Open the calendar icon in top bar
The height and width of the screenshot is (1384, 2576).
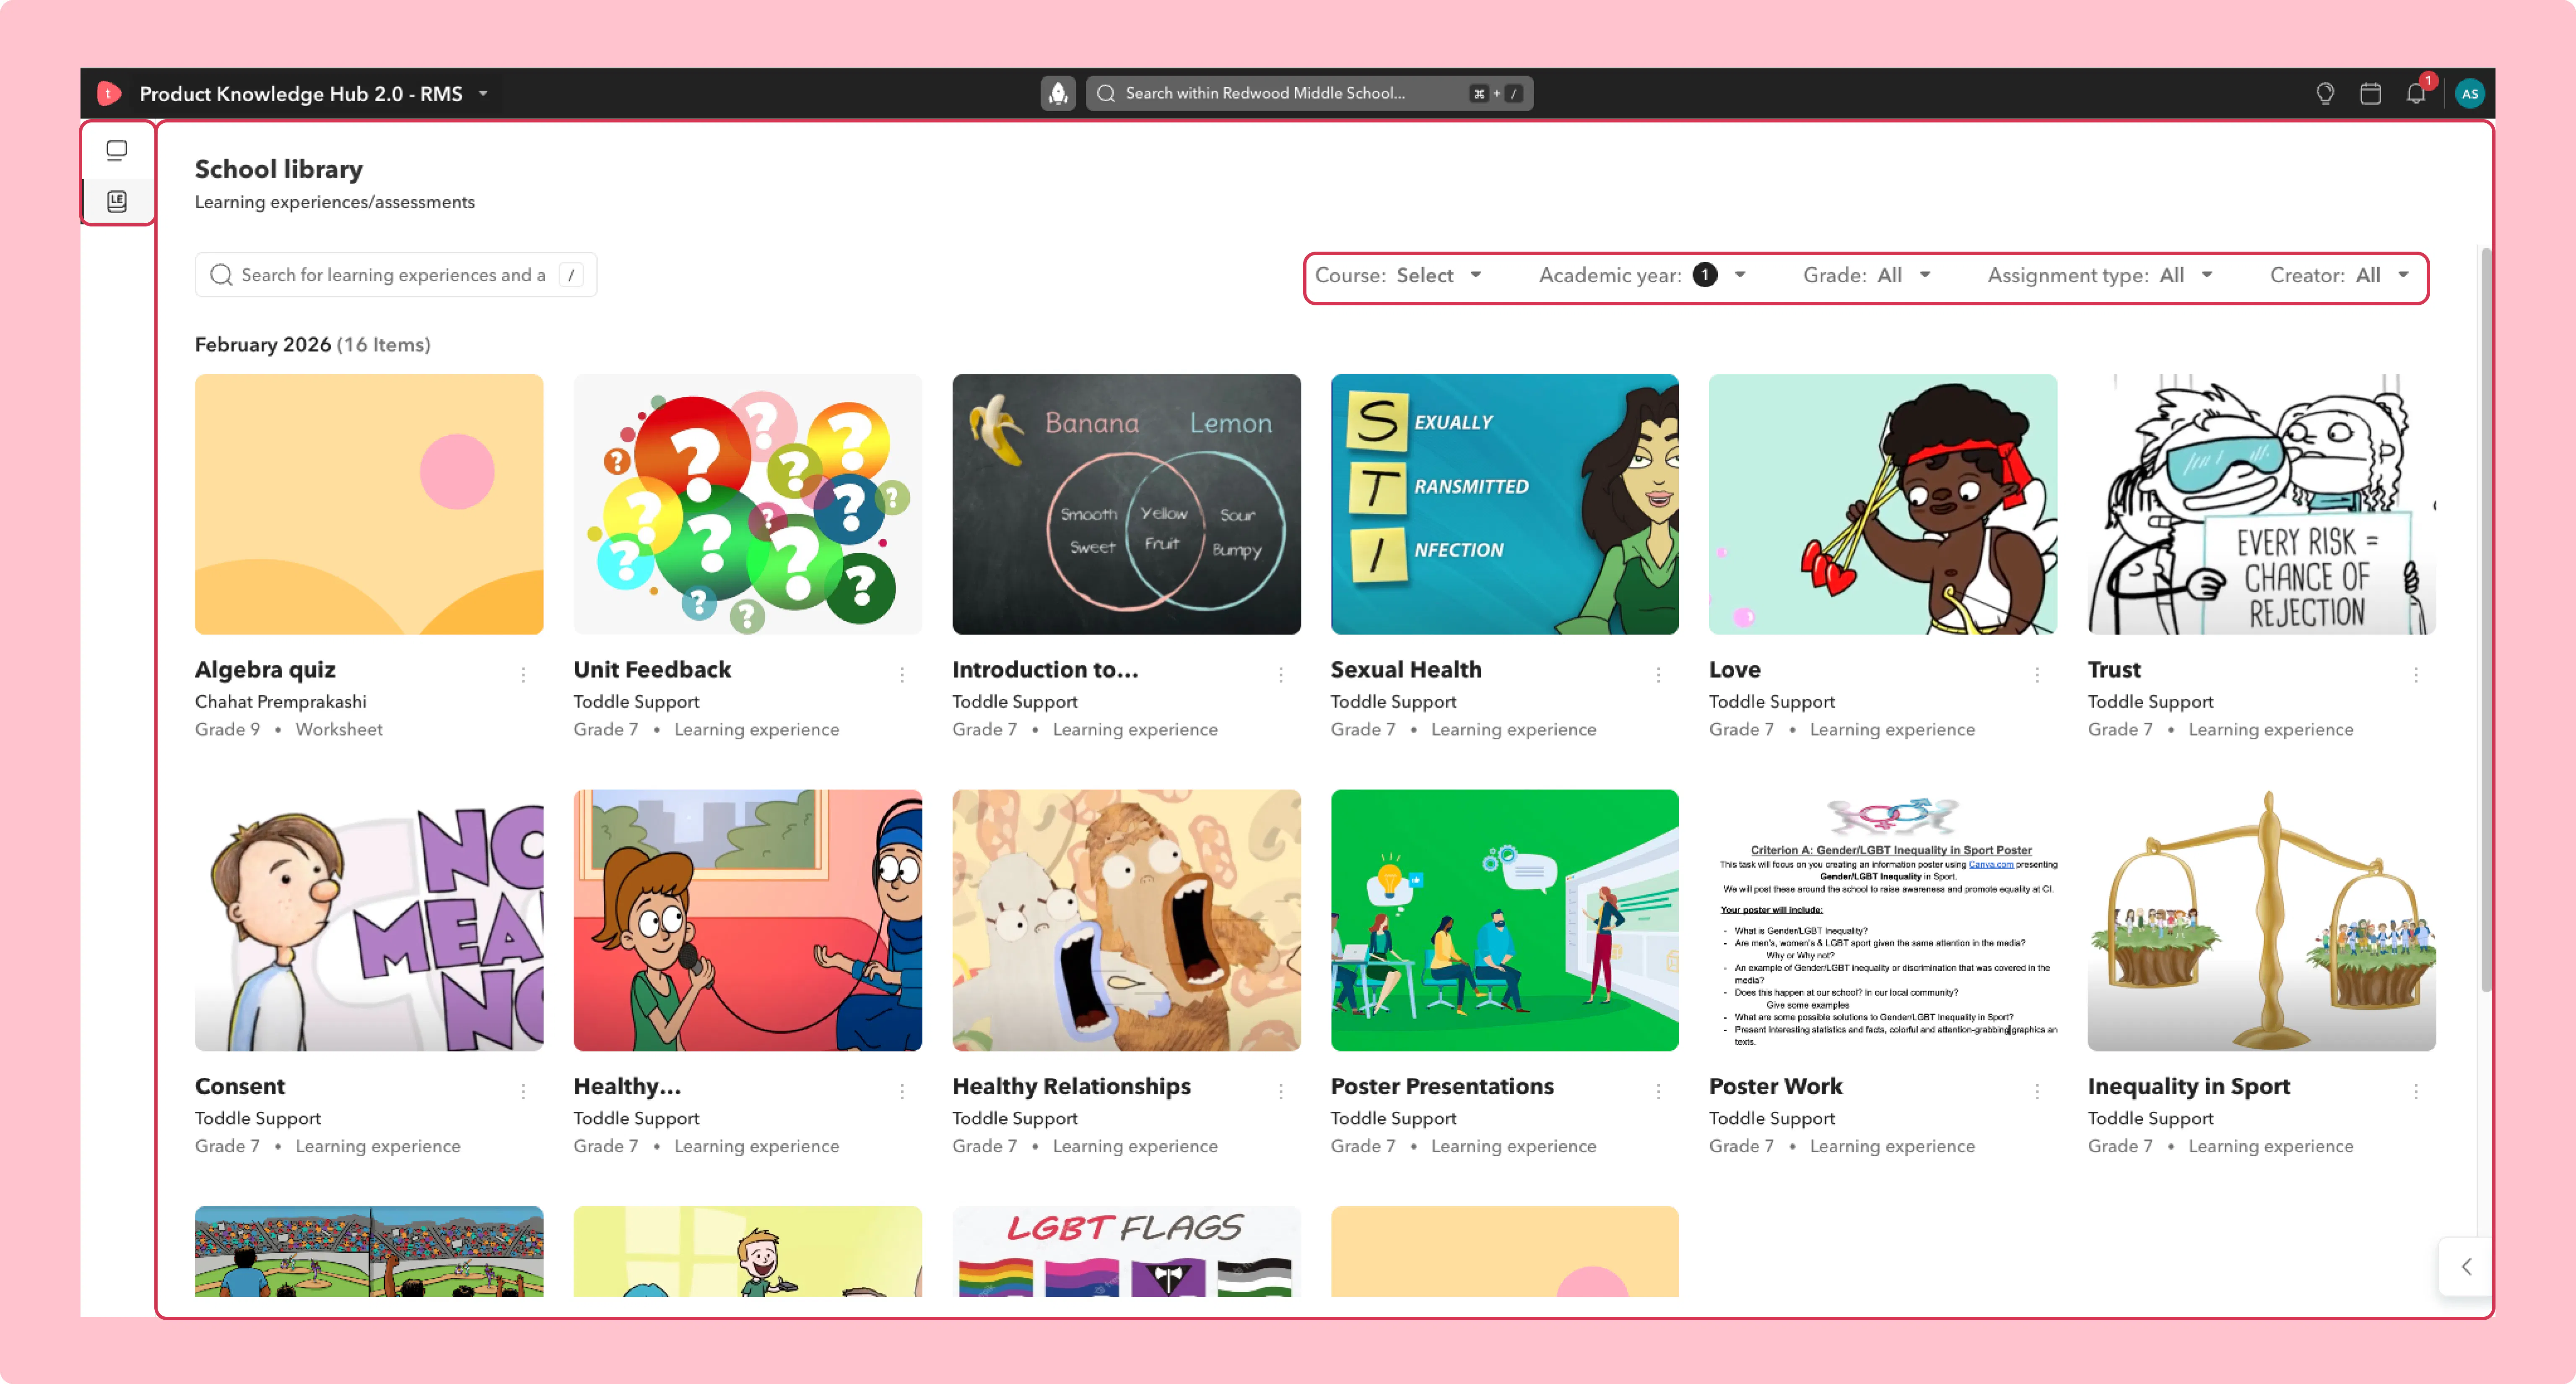[2370, 93]
